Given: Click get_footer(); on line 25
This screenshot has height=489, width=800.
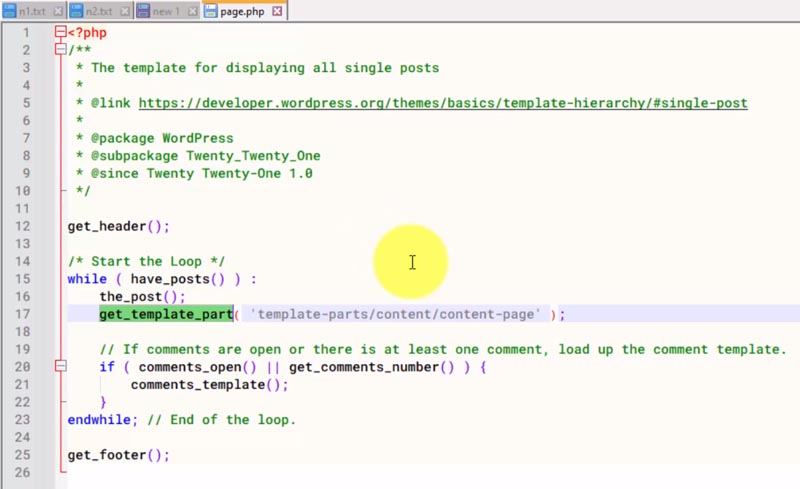Looking at the screenshot, I should click(x=118, y=455).
